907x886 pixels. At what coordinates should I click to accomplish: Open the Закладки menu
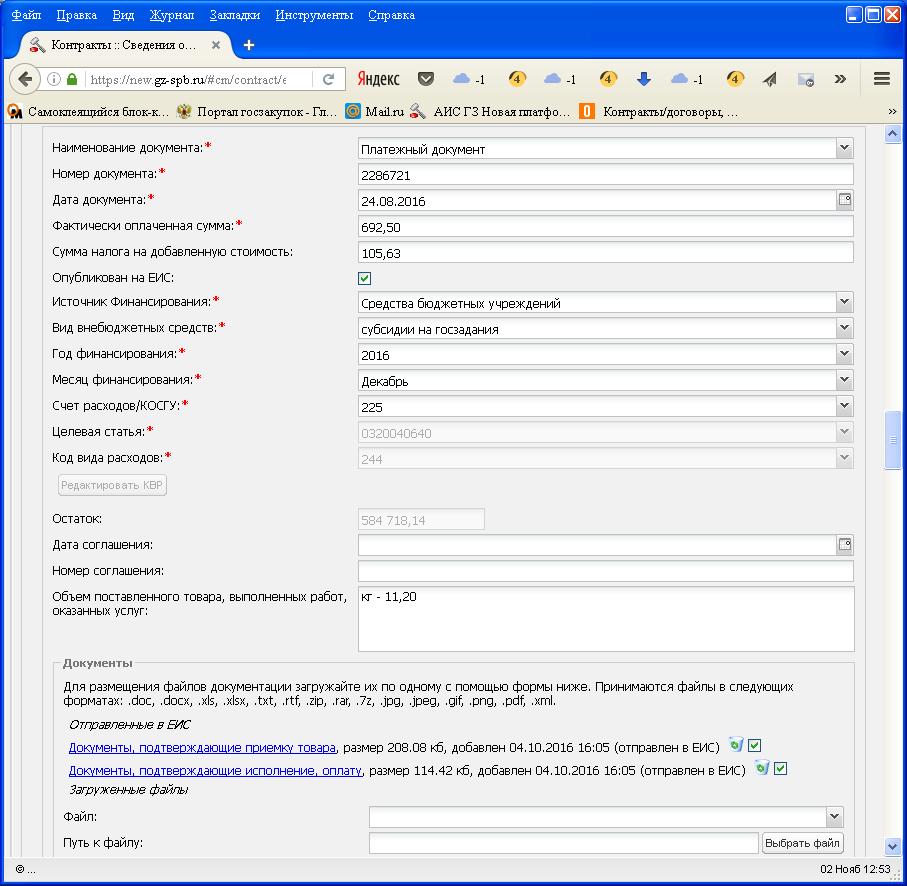click(x=234, y=15)
